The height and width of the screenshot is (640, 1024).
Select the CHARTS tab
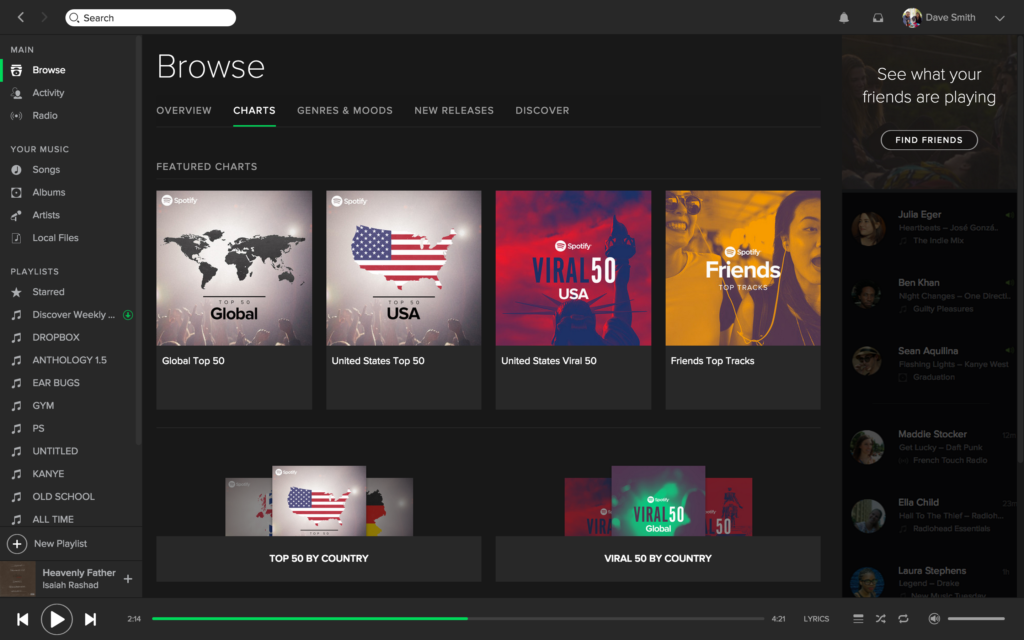click(x=254, y=110)
